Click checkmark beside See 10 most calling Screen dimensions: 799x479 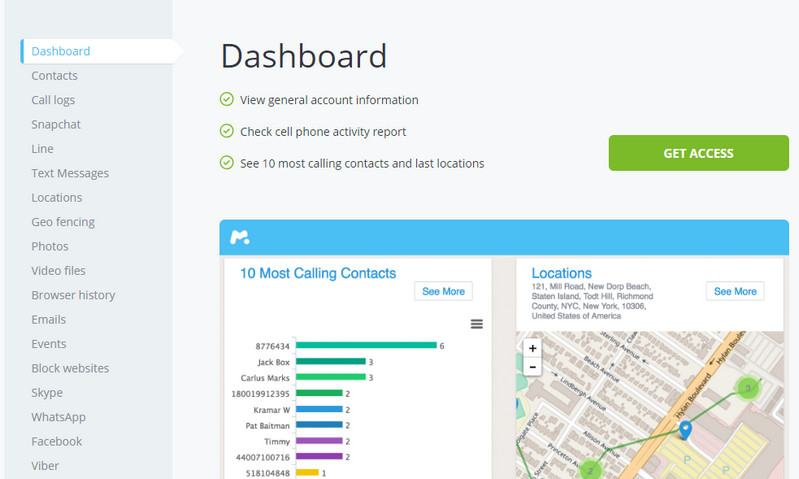(226, 163)
